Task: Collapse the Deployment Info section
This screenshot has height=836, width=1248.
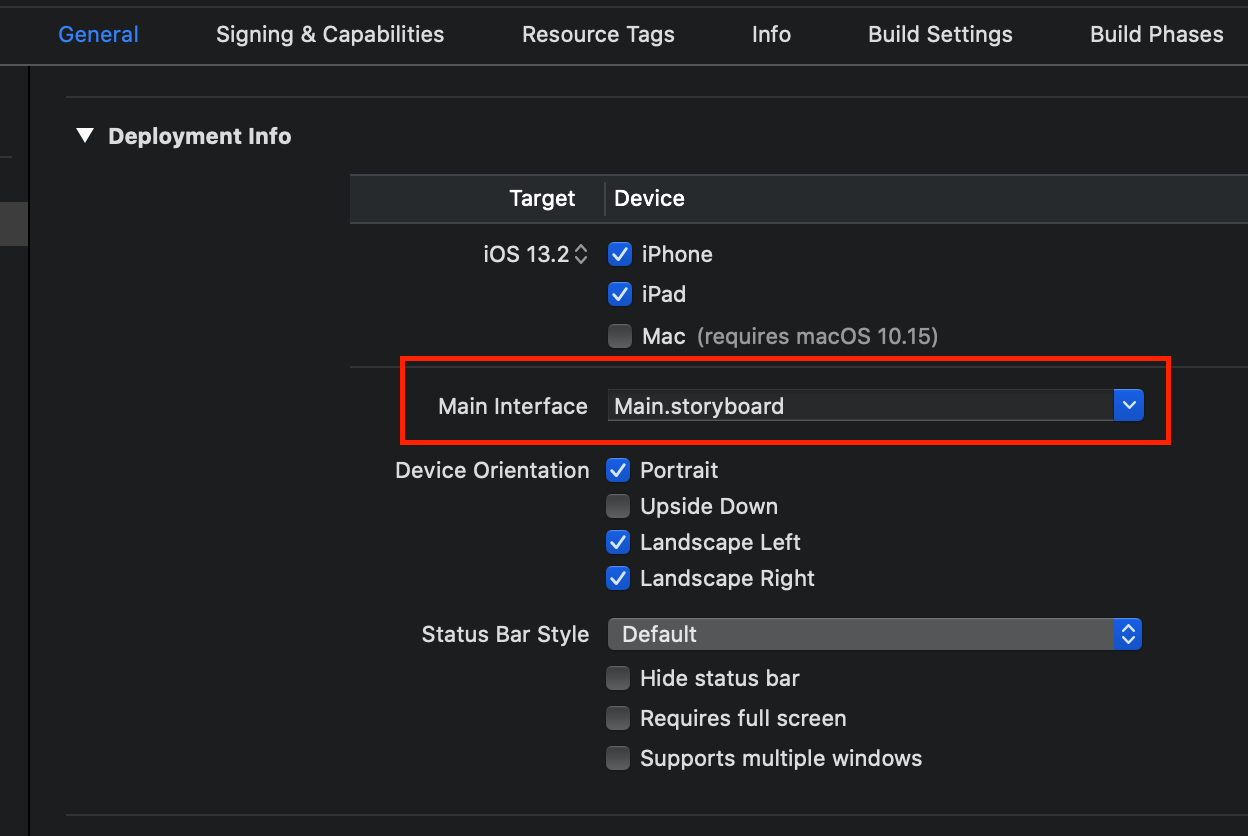Action: click(85, 136)
